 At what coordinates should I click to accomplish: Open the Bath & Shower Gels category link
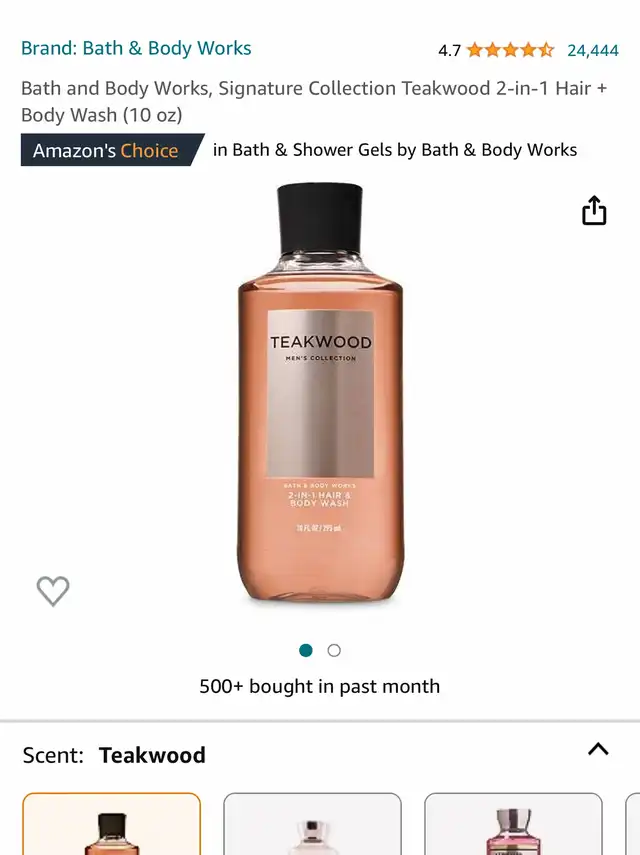tap(395, 150)
